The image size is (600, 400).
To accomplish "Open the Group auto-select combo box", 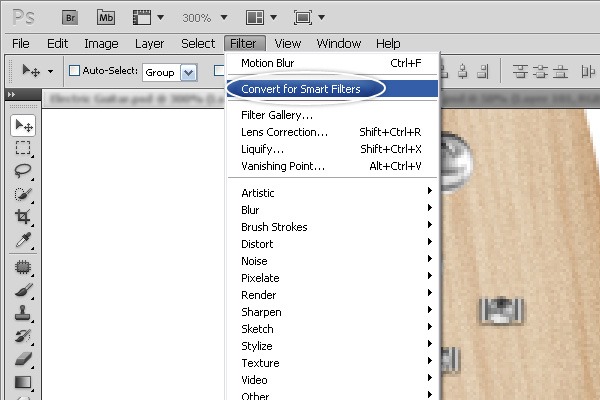I will pos(170,72).
